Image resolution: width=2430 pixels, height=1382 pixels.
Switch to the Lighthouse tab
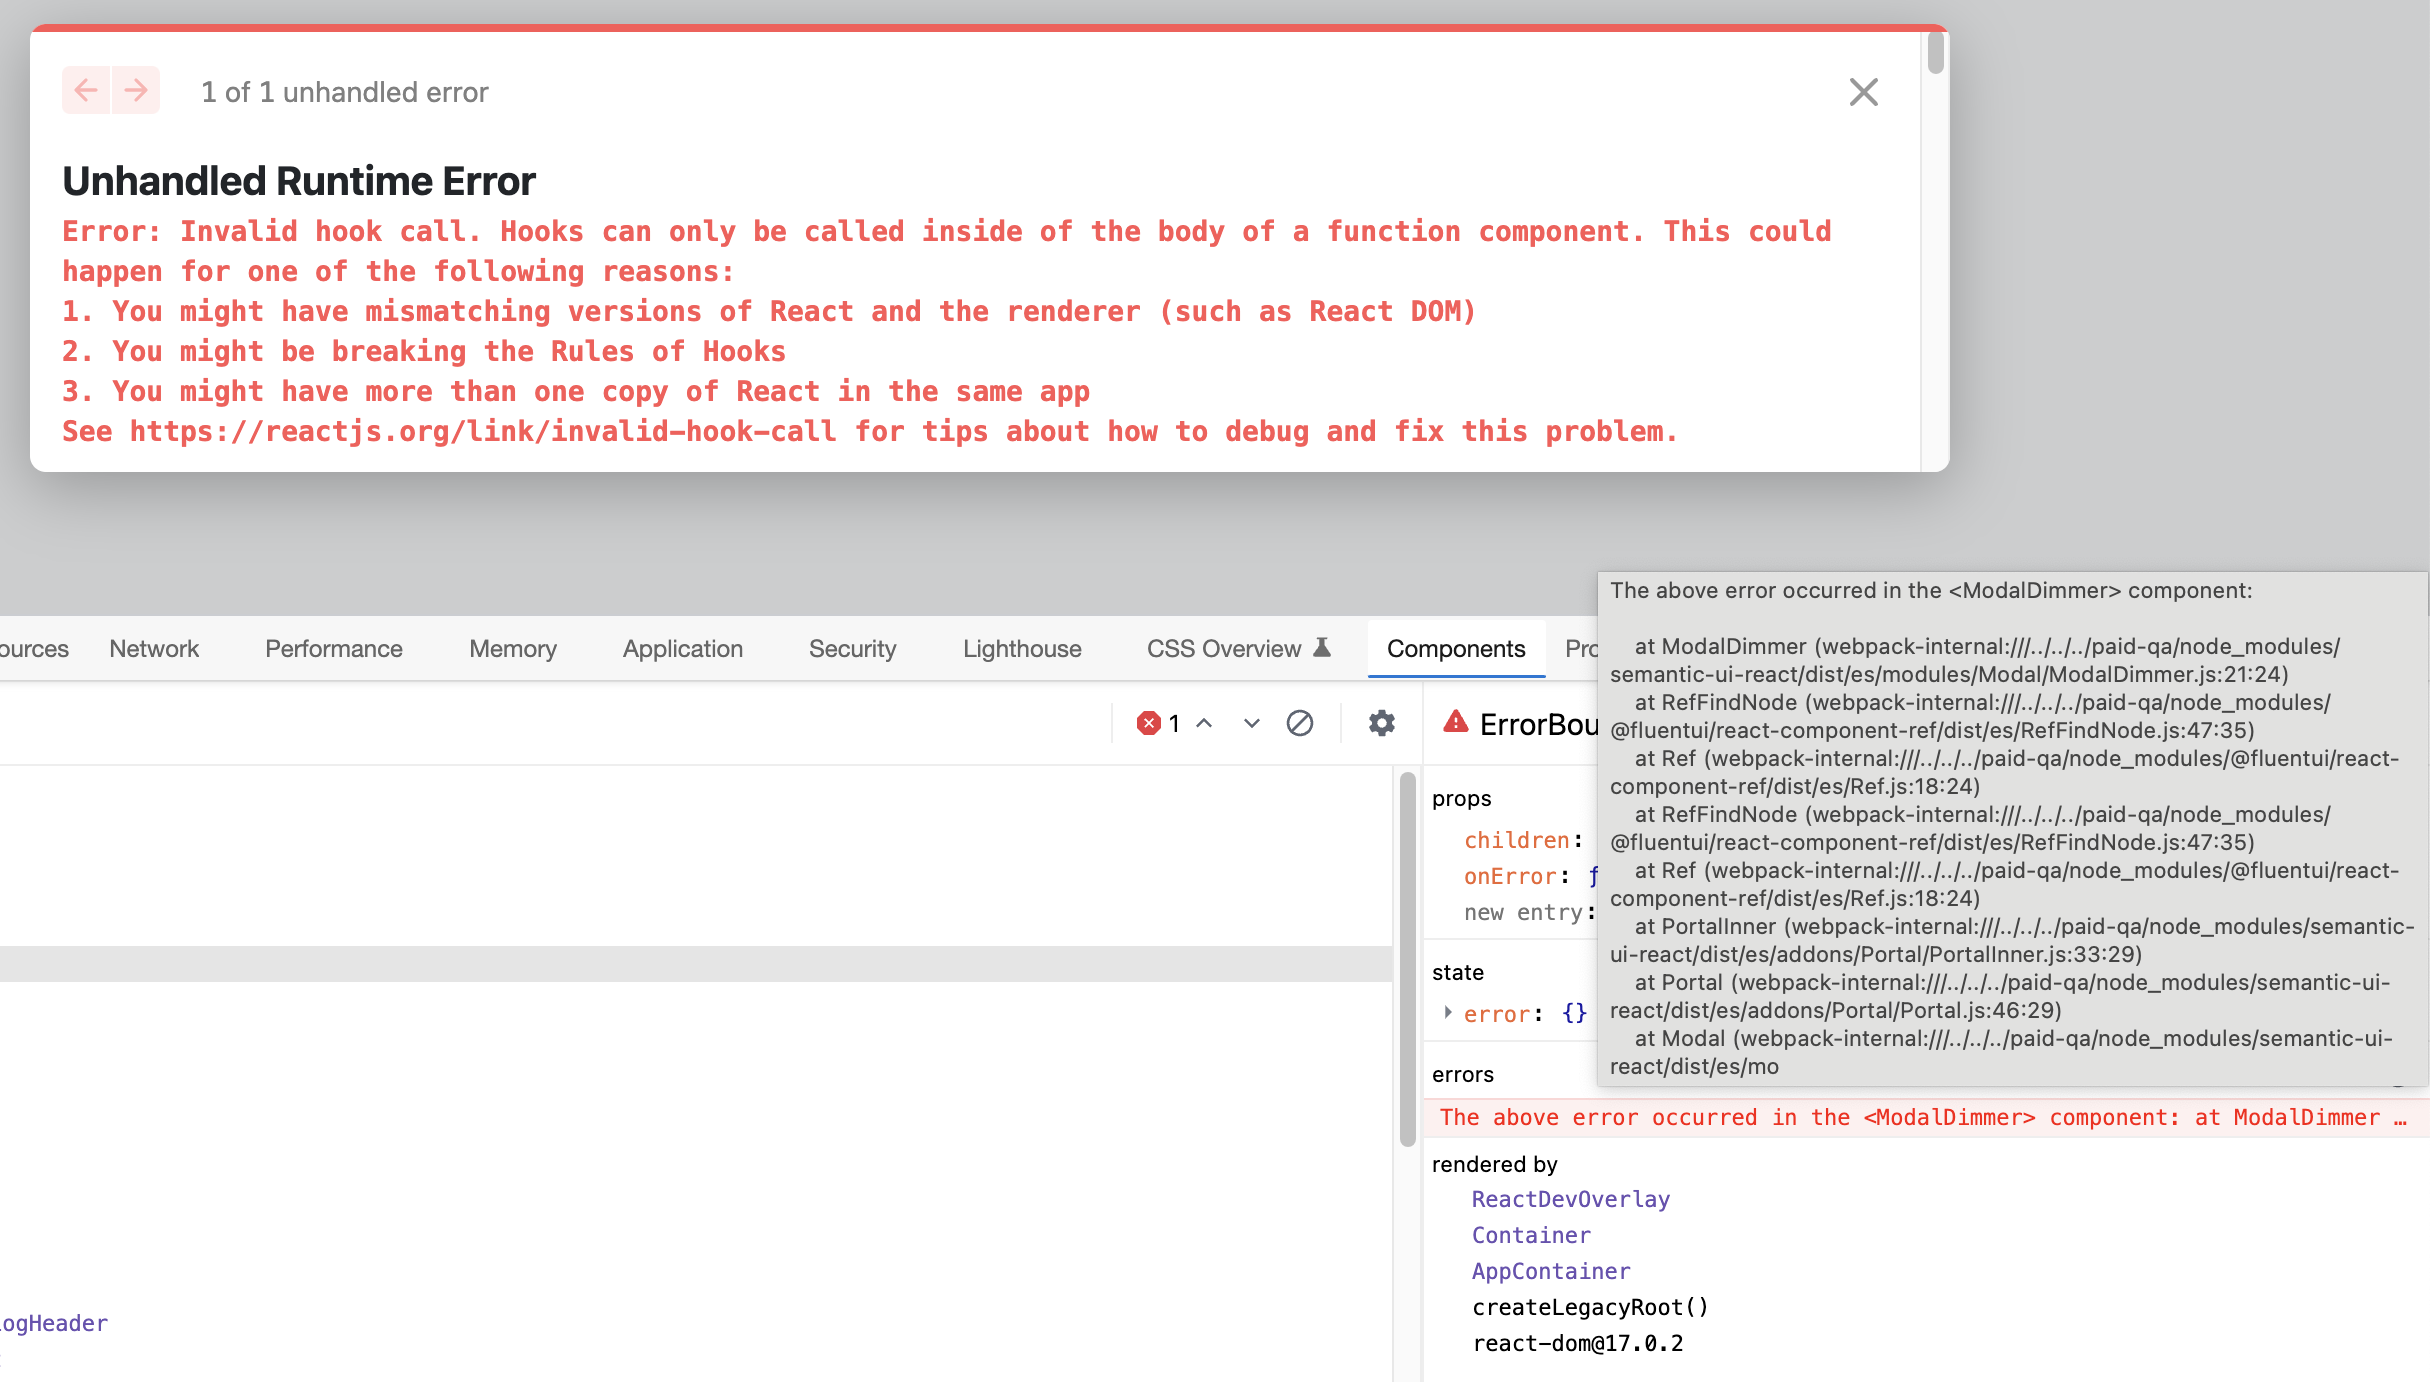1021,648
